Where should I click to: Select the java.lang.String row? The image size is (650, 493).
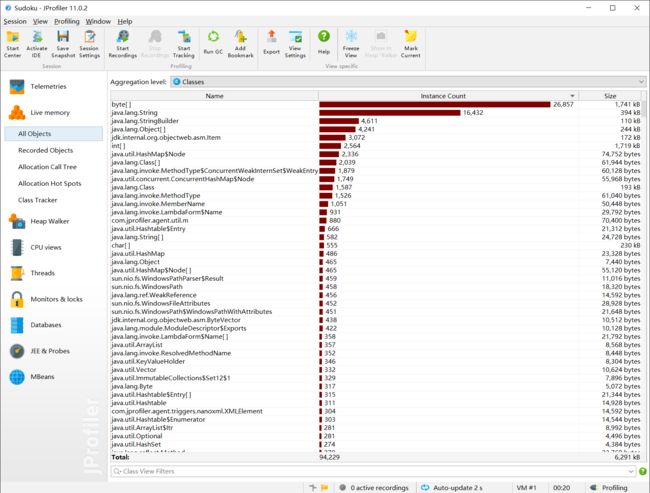click(x=376, y=113)
